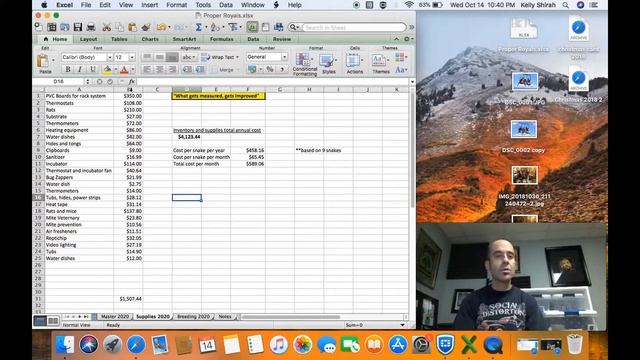Open the Tables ribbon tab
The width and height of the screenshot is (640, 360).
[119, 39]
